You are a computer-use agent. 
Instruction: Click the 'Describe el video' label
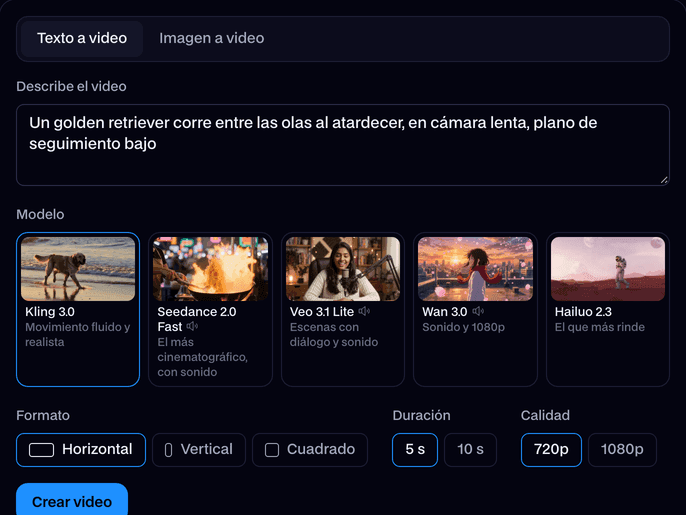click(x=71, y=86)
